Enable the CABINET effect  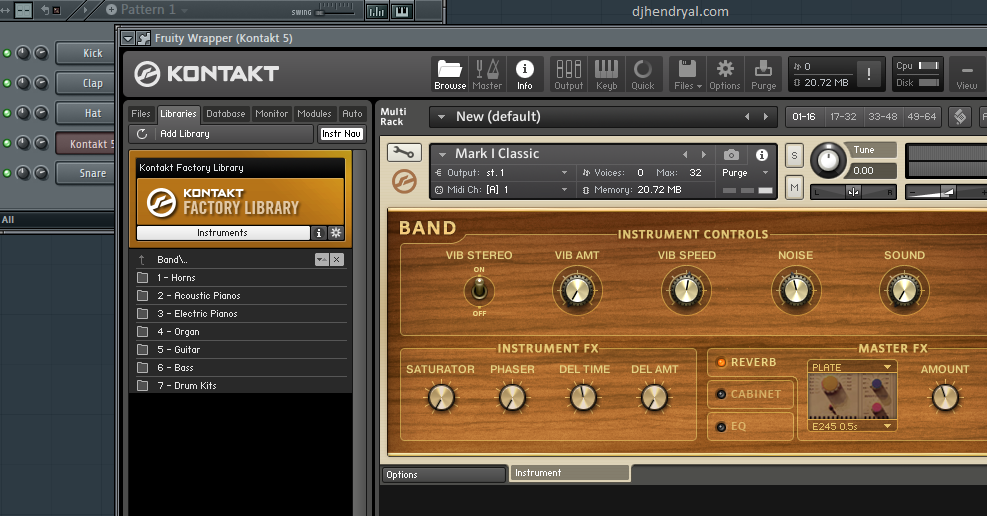(x=721, y=394)
